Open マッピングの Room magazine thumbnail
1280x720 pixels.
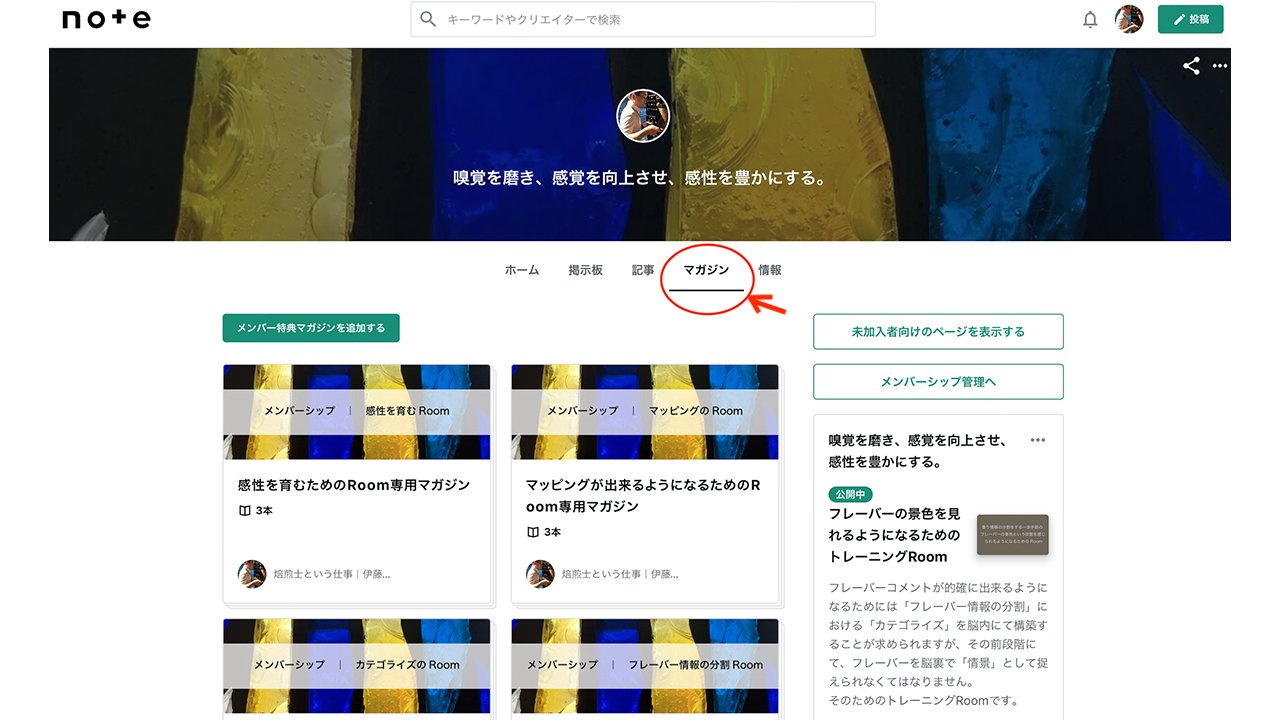(x=645, y=412)
